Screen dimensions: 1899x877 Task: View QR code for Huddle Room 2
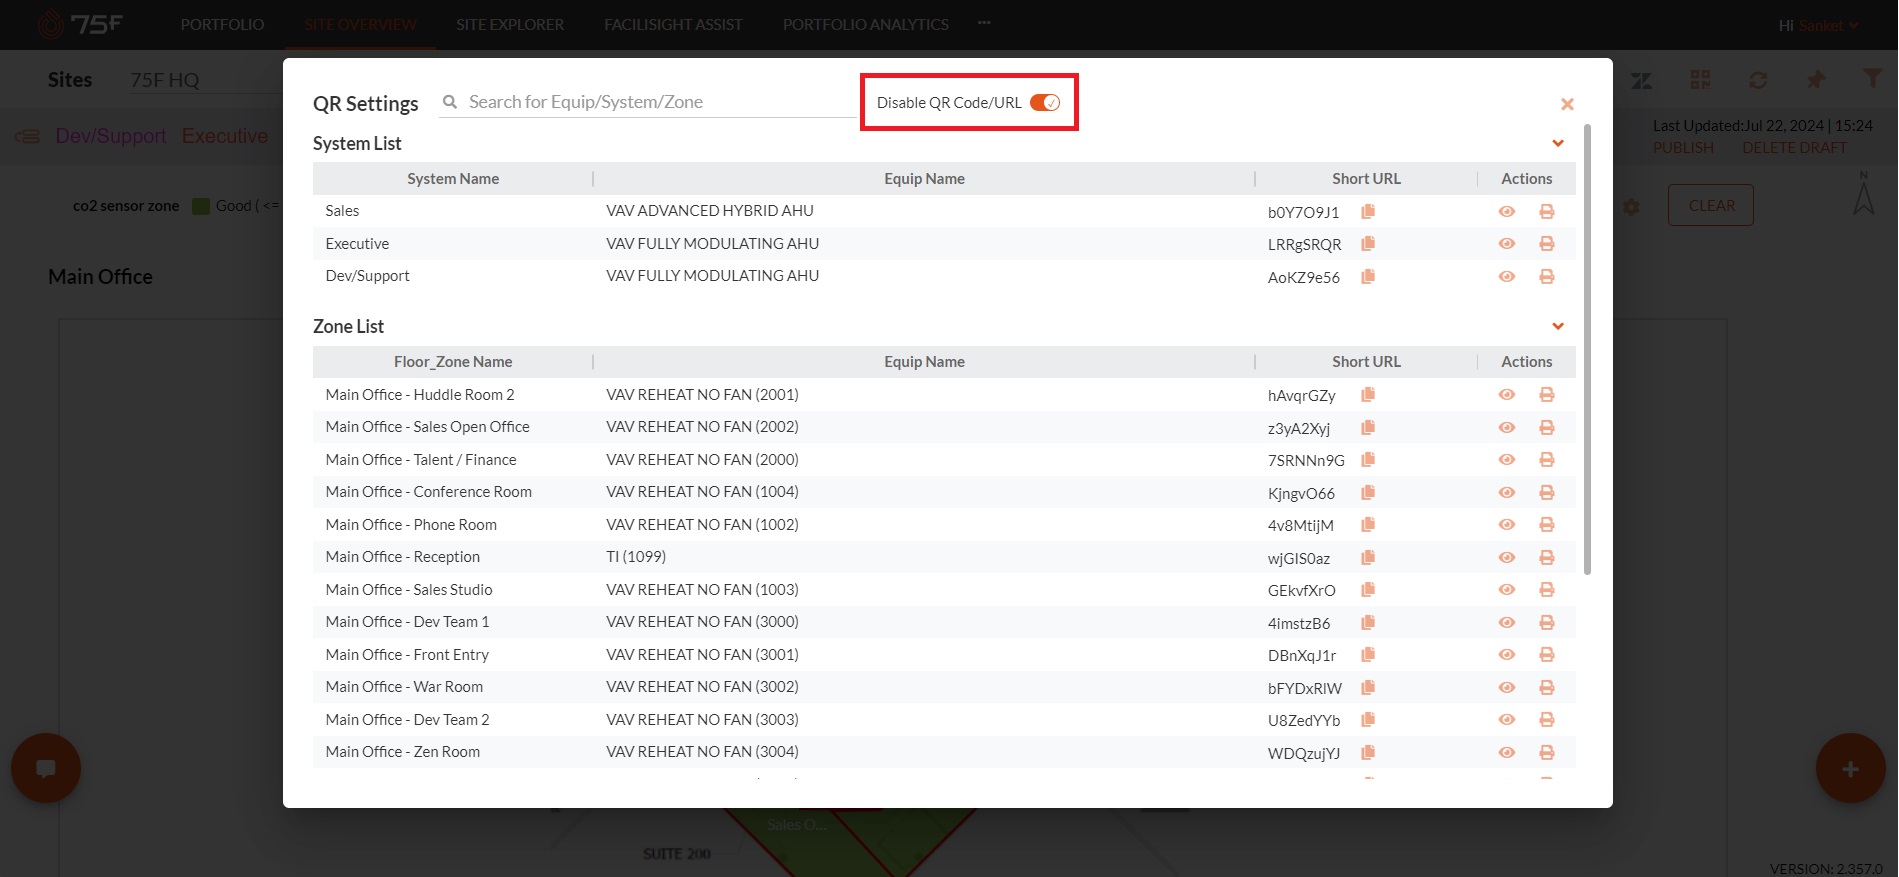1507,395
